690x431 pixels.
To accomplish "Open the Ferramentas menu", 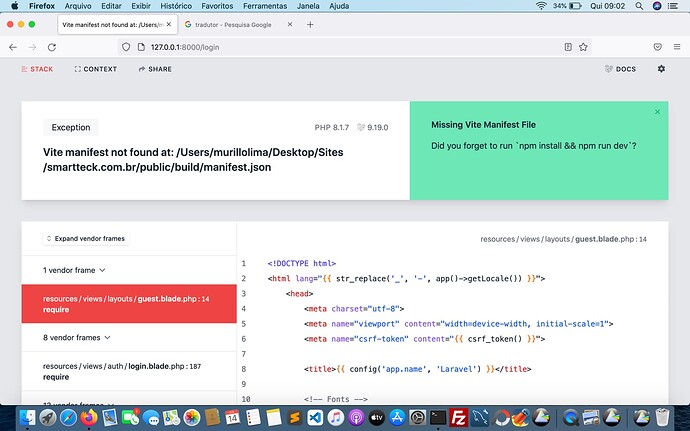I will [x=265, y=6].
